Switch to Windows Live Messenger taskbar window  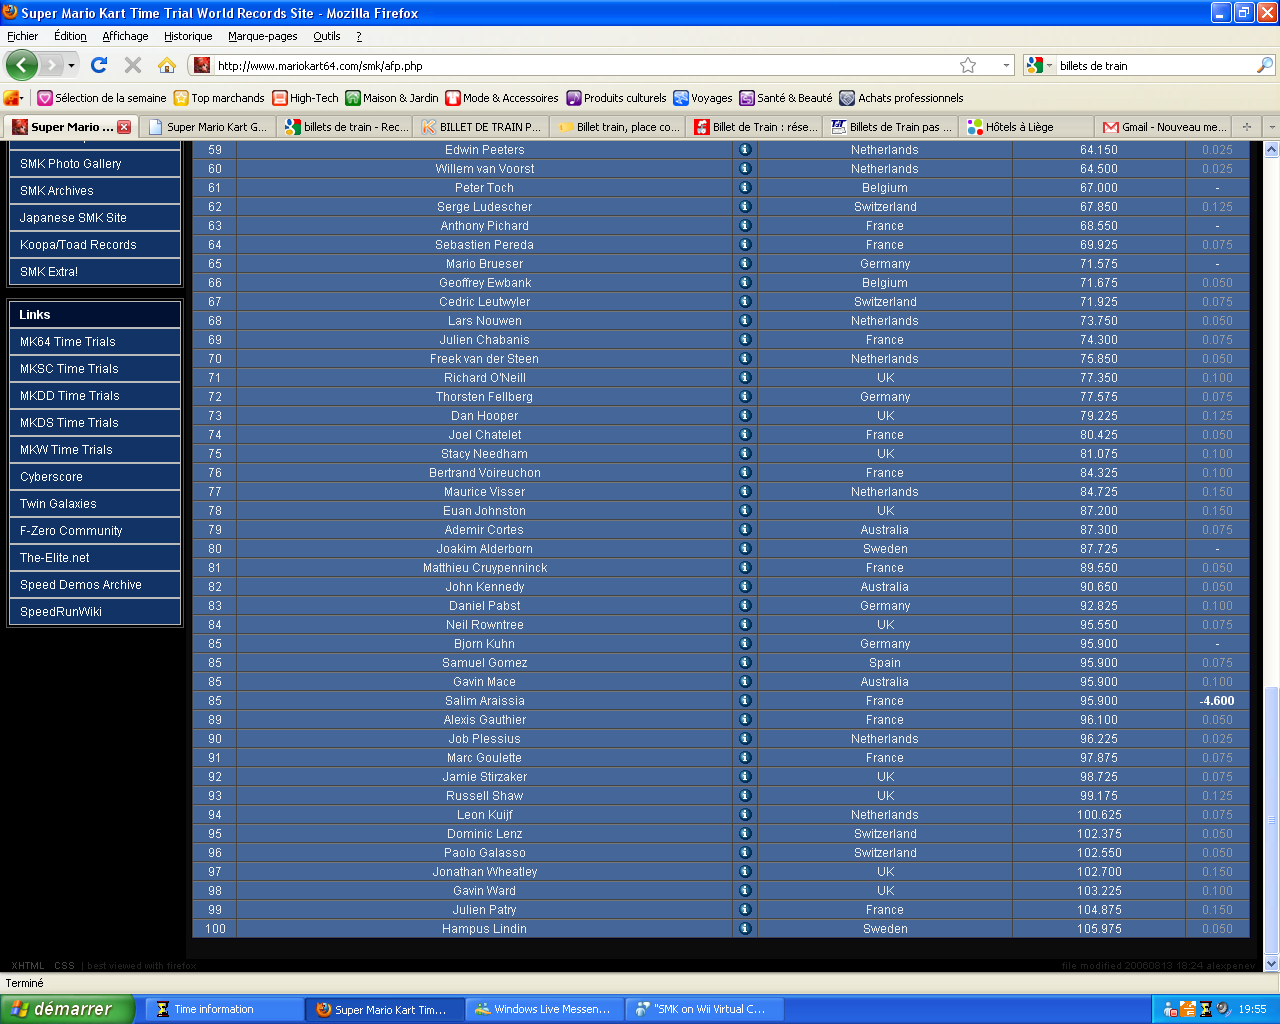(x=545, y=1009)
